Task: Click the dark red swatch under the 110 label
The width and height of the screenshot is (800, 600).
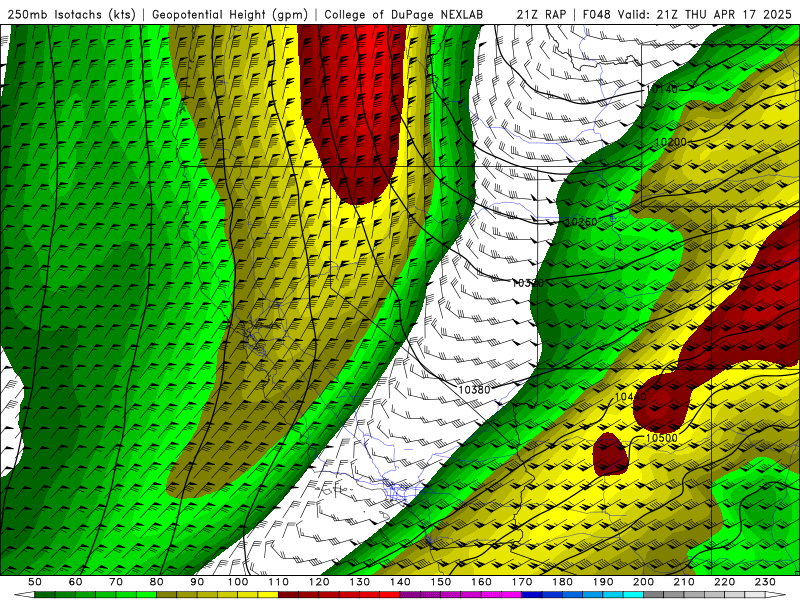Action: pyautogui.click(x=289, y=595)
